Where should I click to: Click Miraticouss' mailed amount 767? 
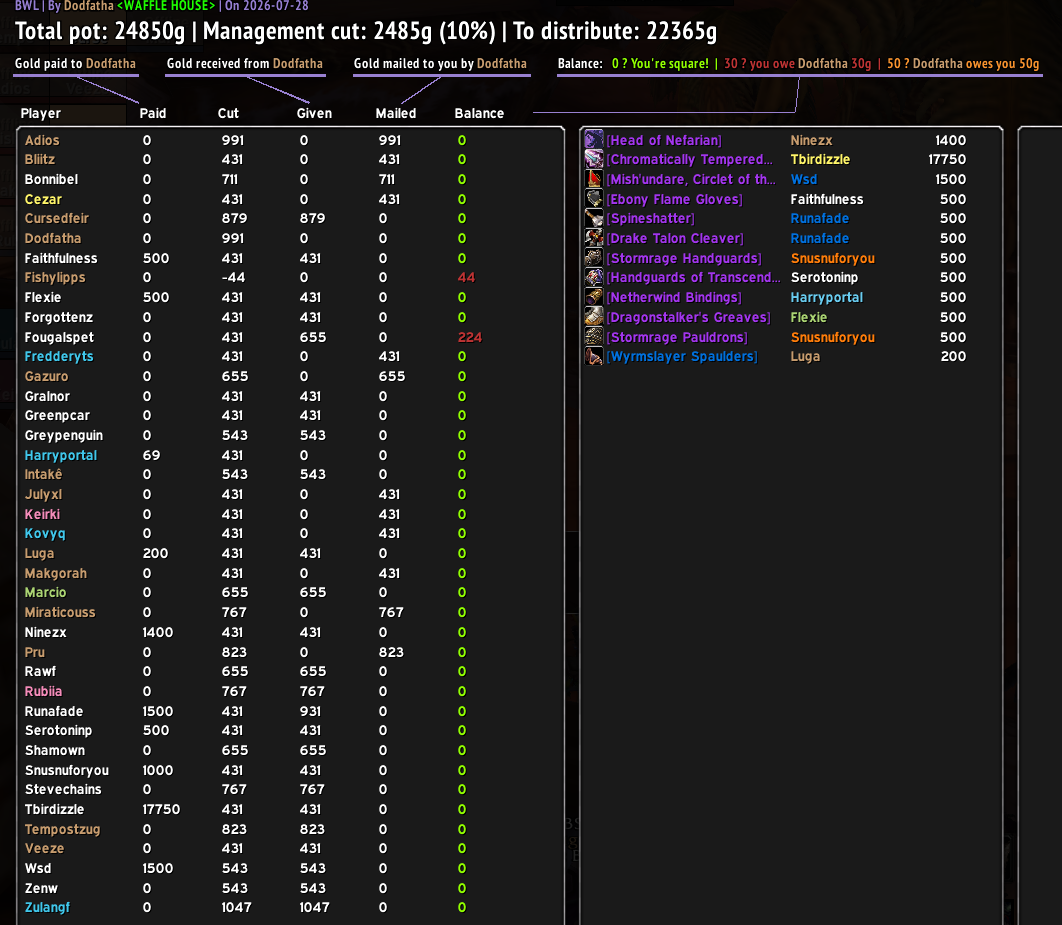391,613
